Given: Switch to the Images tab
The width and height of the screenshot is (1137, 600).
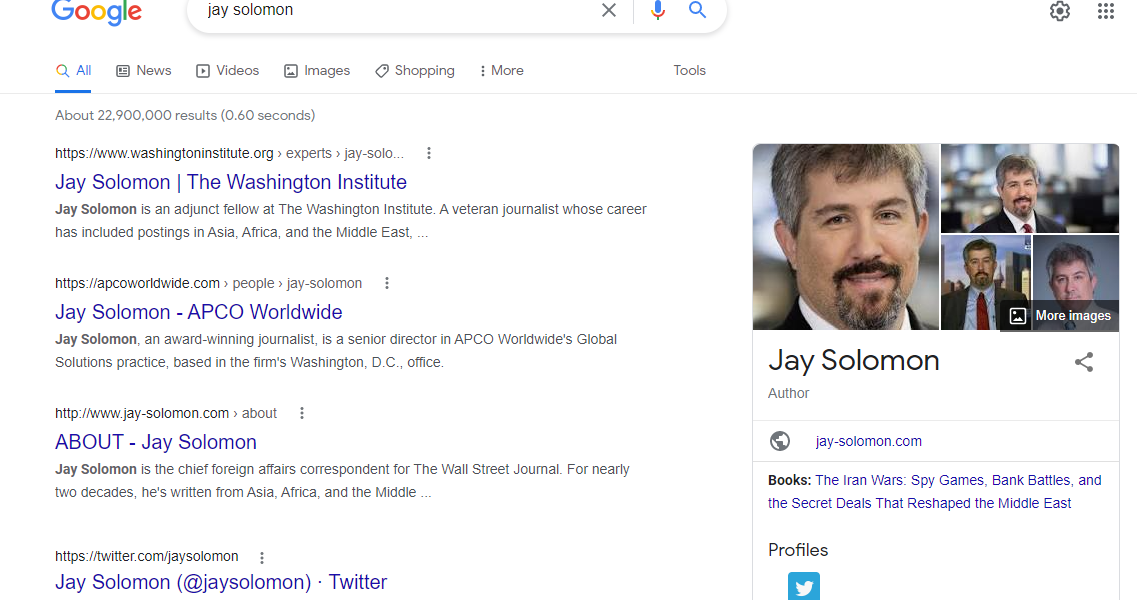Looking at the screenshot, I should (317, 71).
